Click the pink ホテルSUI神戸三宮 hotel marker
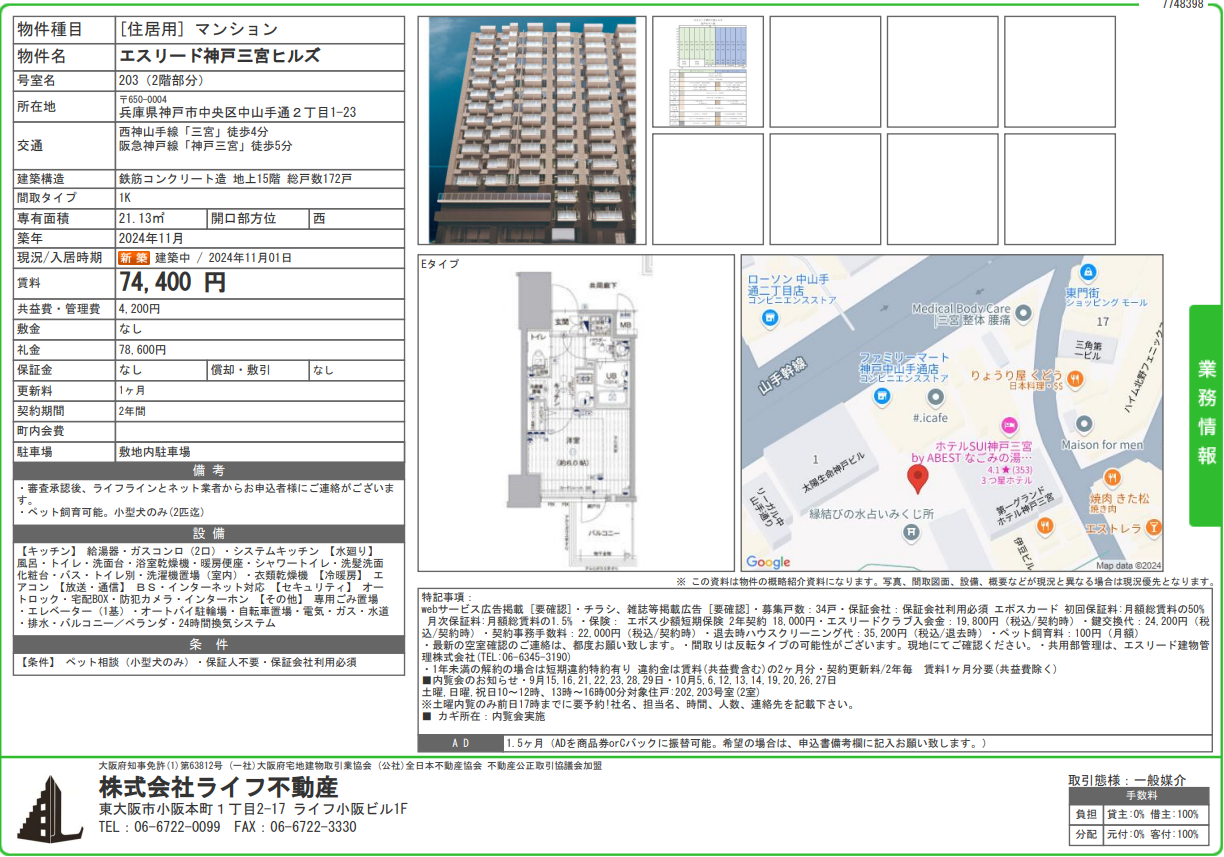This screenshot has height=857, width=1224. (1008, 425)
